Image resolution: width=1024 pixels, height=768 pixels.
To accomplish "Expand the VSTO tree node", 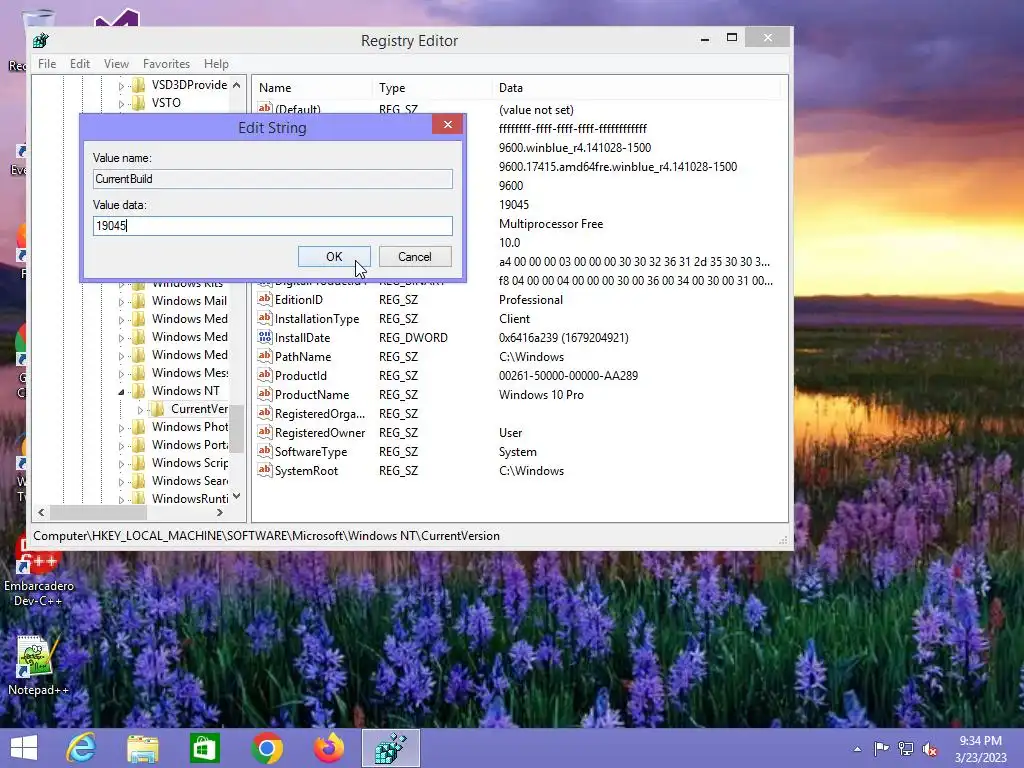I will click(121, 103).
